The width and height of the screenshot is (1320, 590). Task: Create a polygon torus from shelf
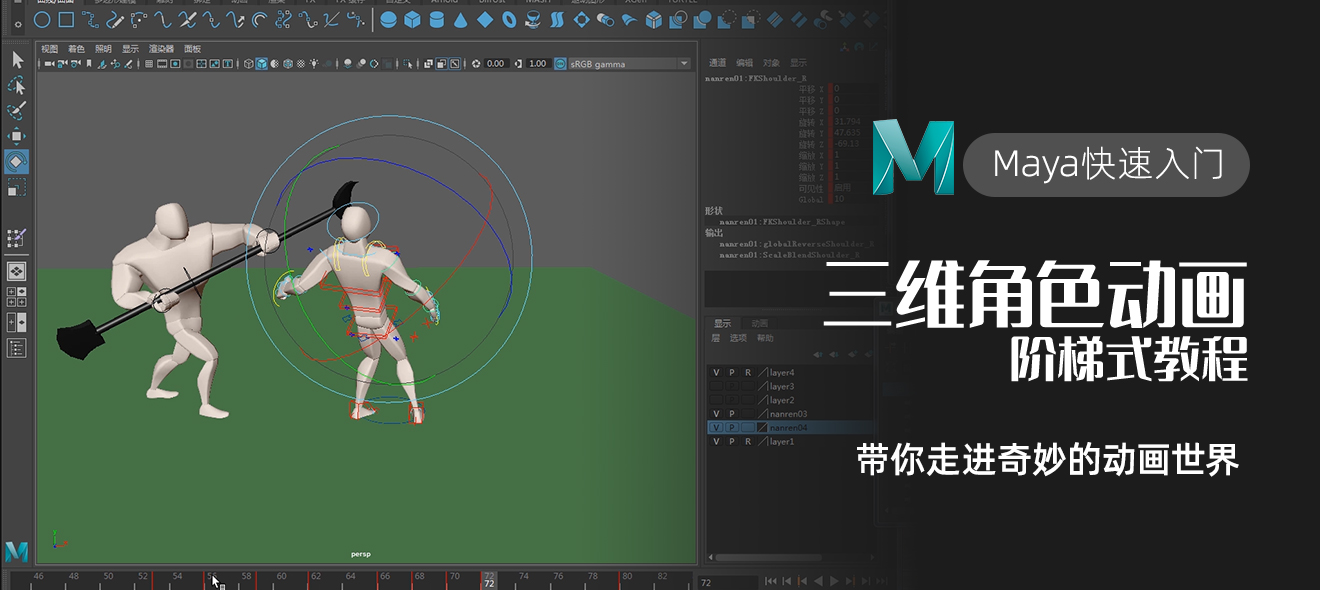coord(509,19)
